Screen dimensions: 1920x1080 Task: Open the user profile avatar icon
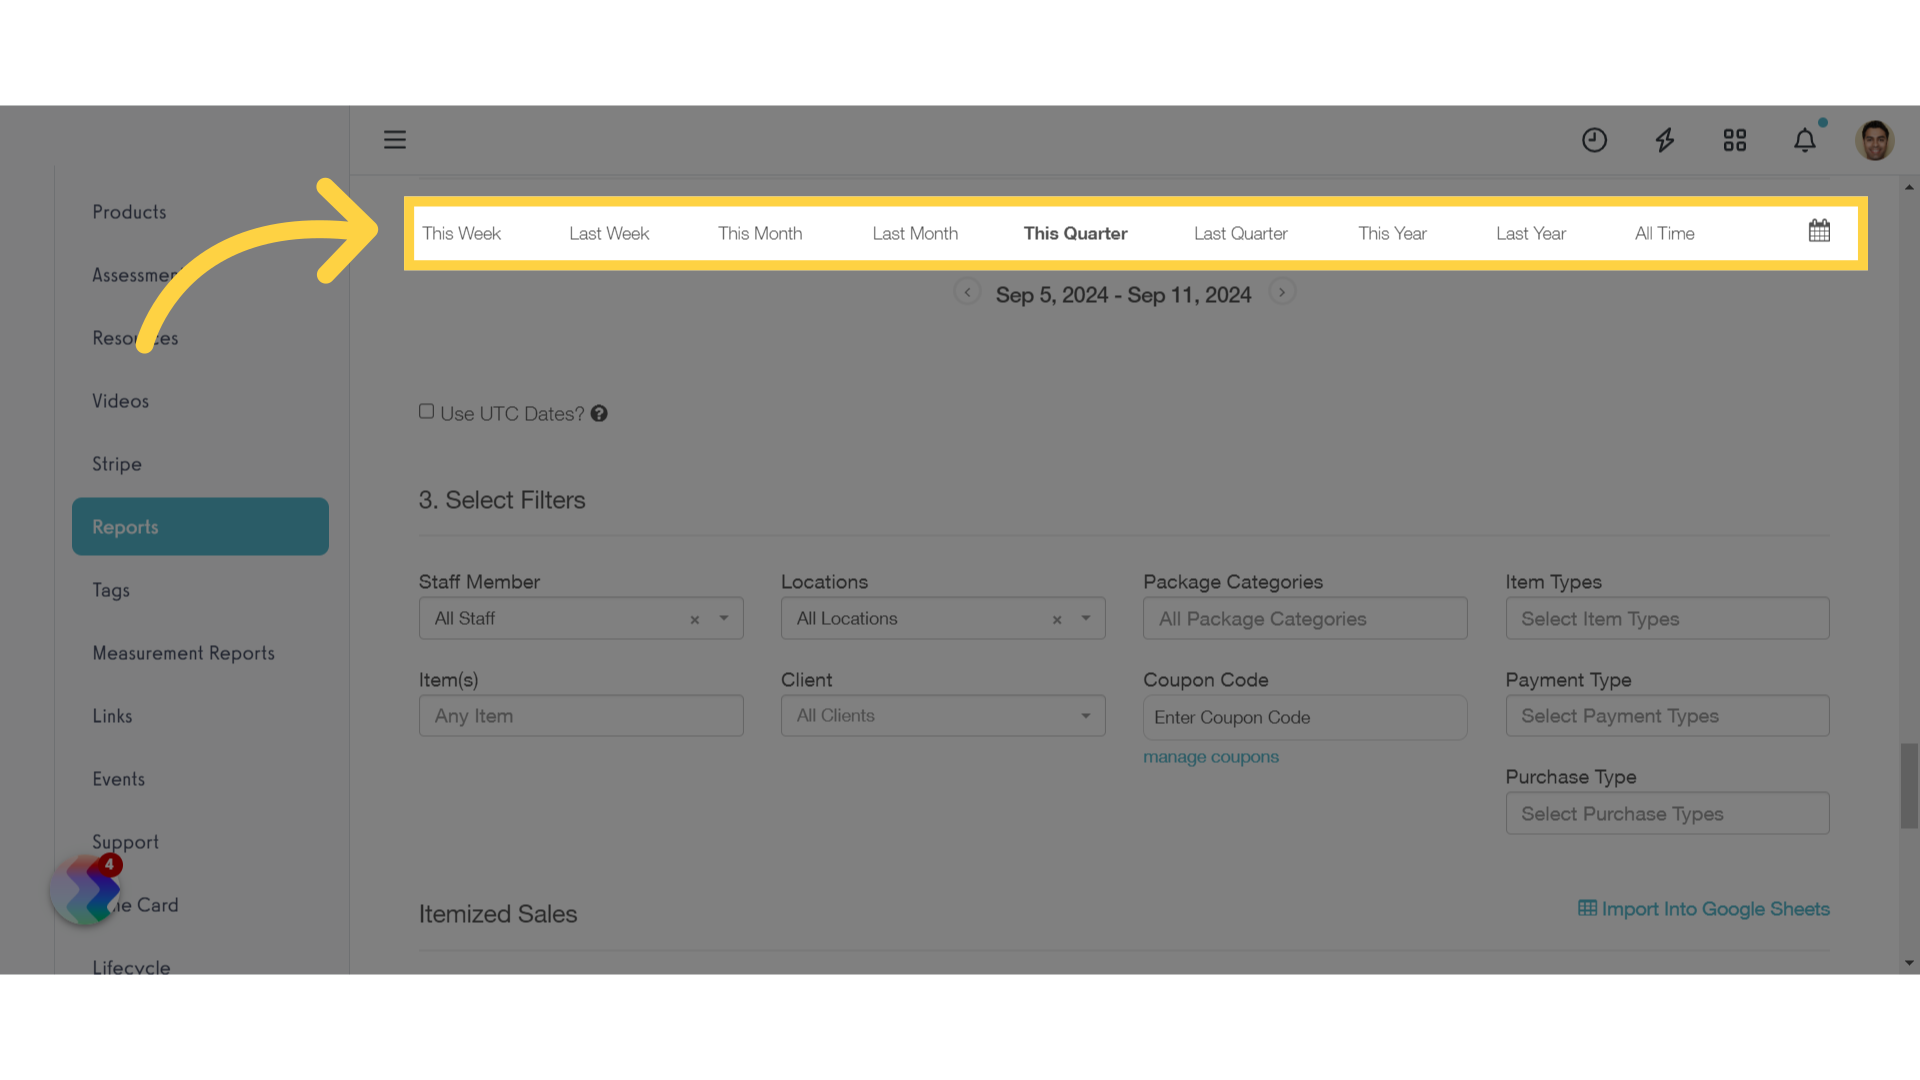1874,140
